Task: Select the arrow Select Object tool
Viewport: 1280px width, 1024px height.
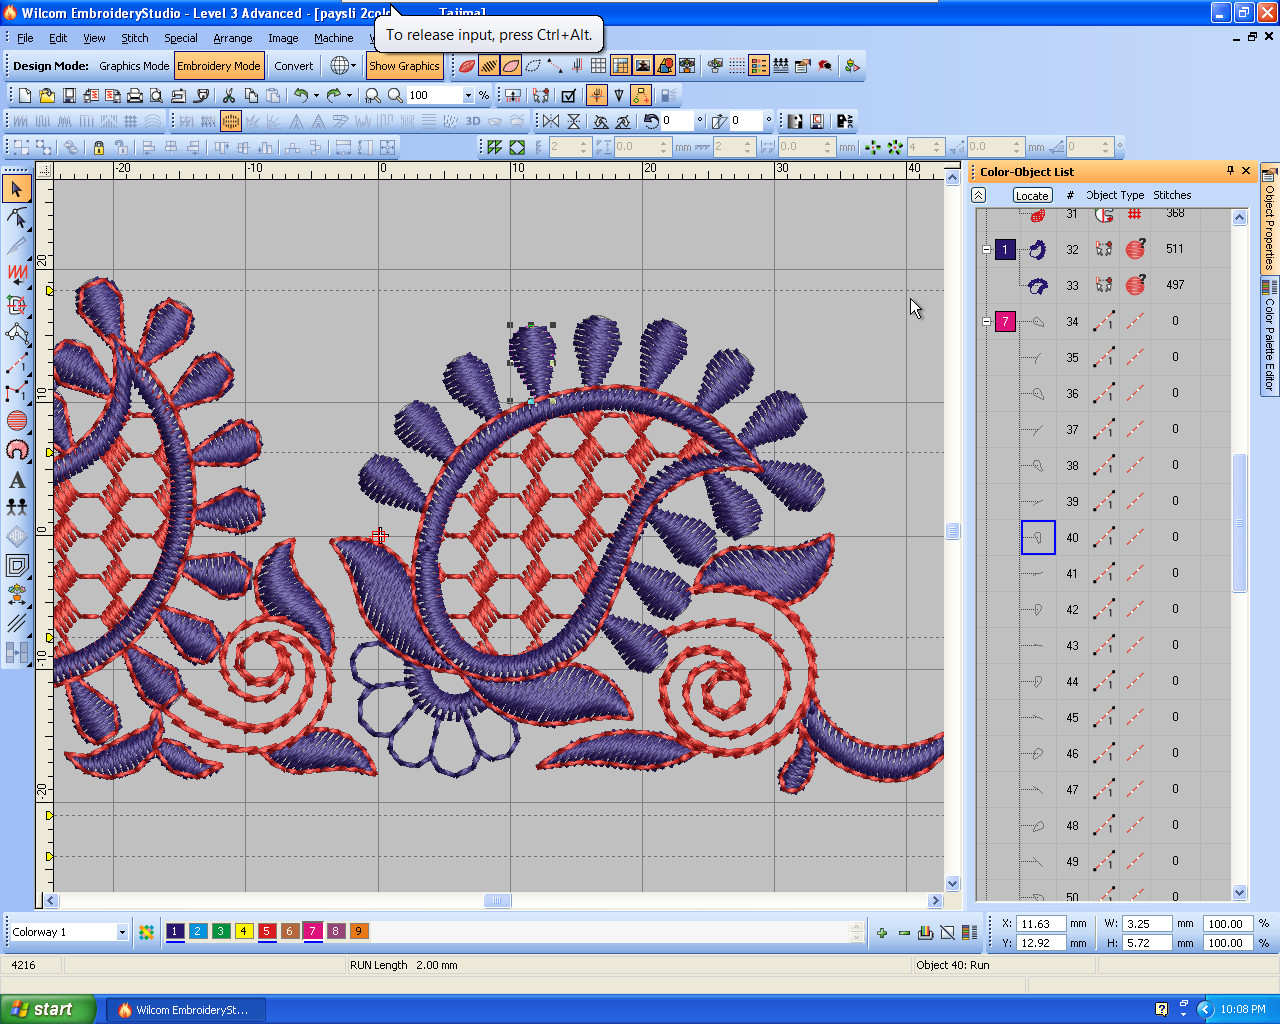Action: 17,189
